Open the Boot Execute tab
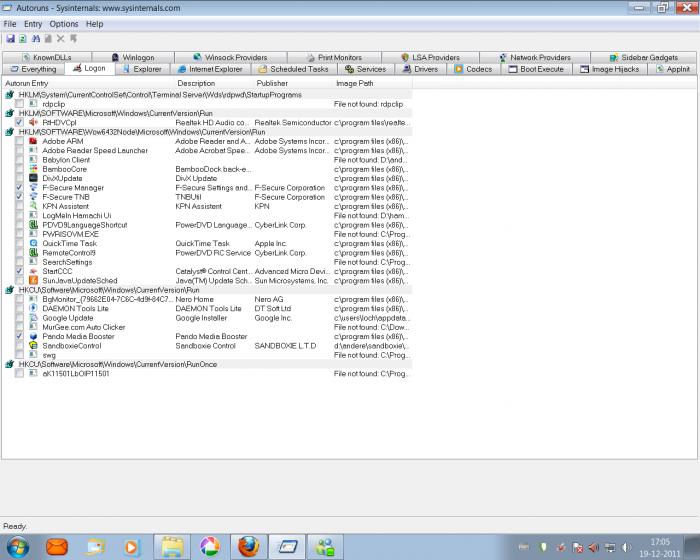The image size is (700, 560). tap(536, 69)
